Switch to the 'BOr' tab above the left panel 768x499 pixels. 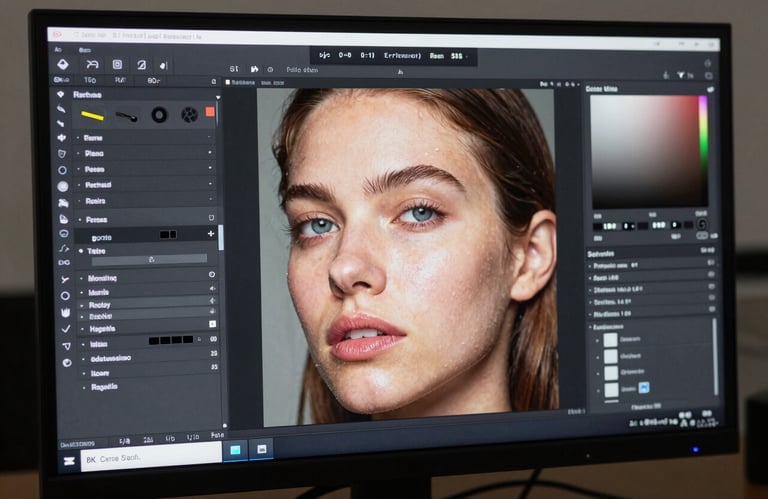(153, 80)
